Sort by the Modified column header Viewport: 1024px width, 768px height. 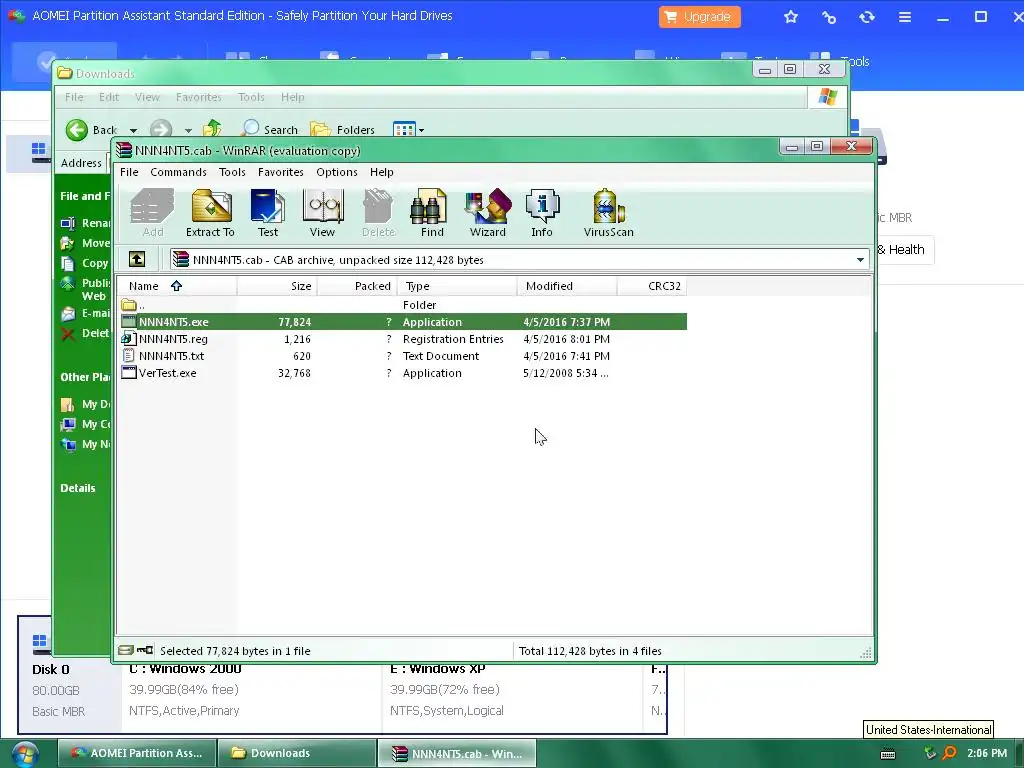point(567,286)
